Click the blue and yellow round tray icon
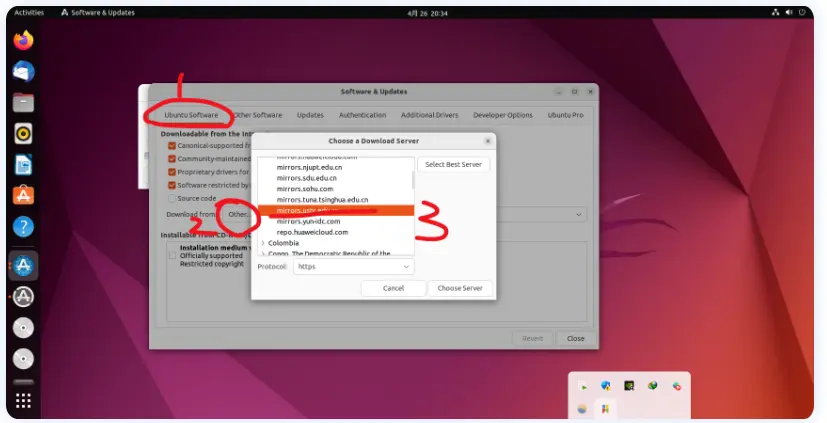This screenshot has width=827, height=423. (582, 409)
